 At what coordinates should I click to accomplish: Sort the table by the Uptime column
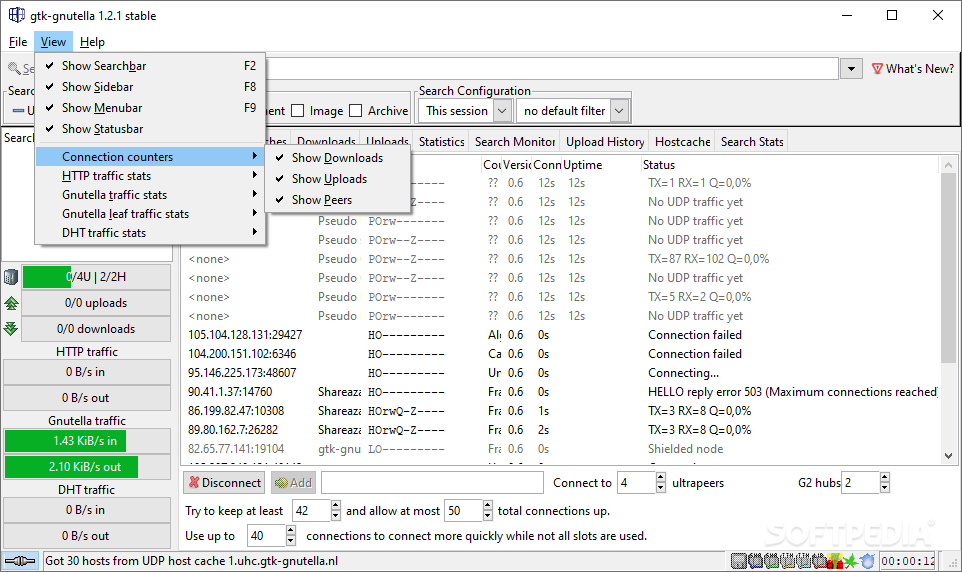(600, 164)
